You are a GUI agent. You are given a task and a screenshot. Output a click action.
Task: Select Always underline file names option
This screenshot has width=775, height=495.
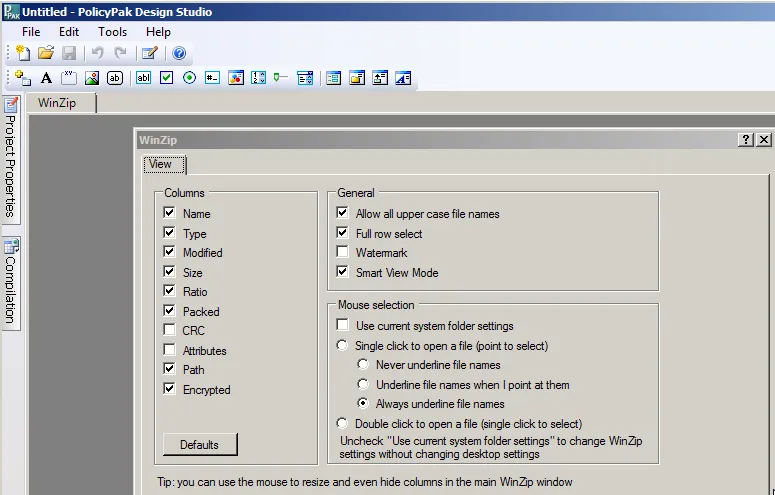pyautogui.click(x=363, y=404)
